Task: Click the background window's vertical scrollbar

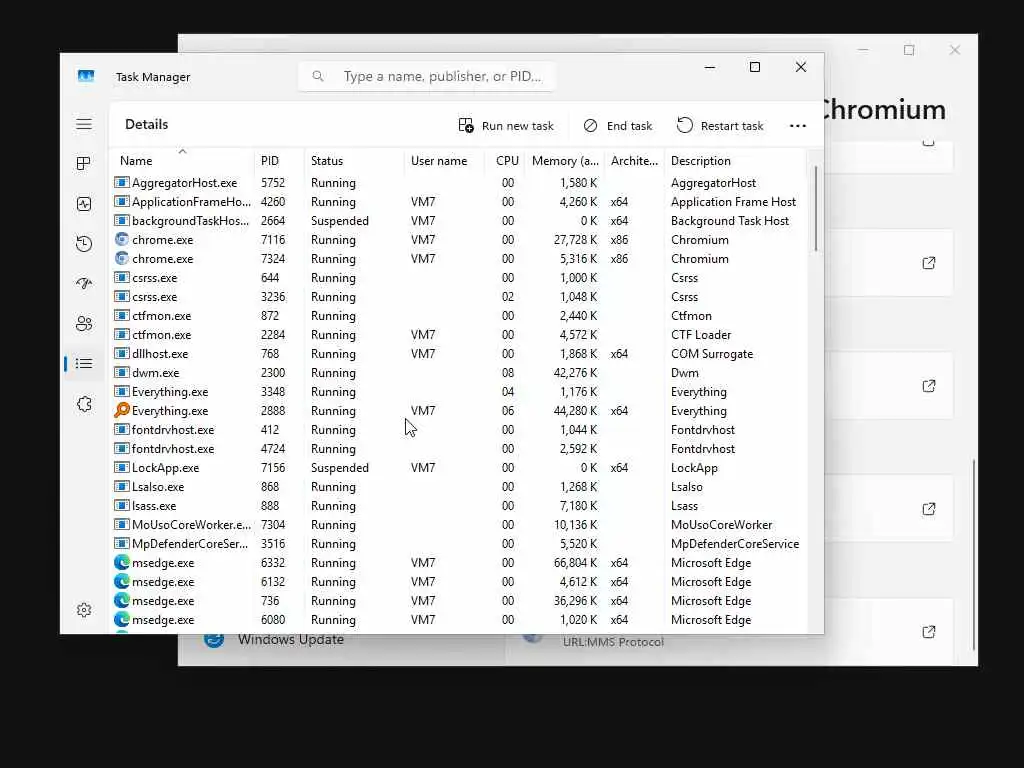Action: point(973,555)
